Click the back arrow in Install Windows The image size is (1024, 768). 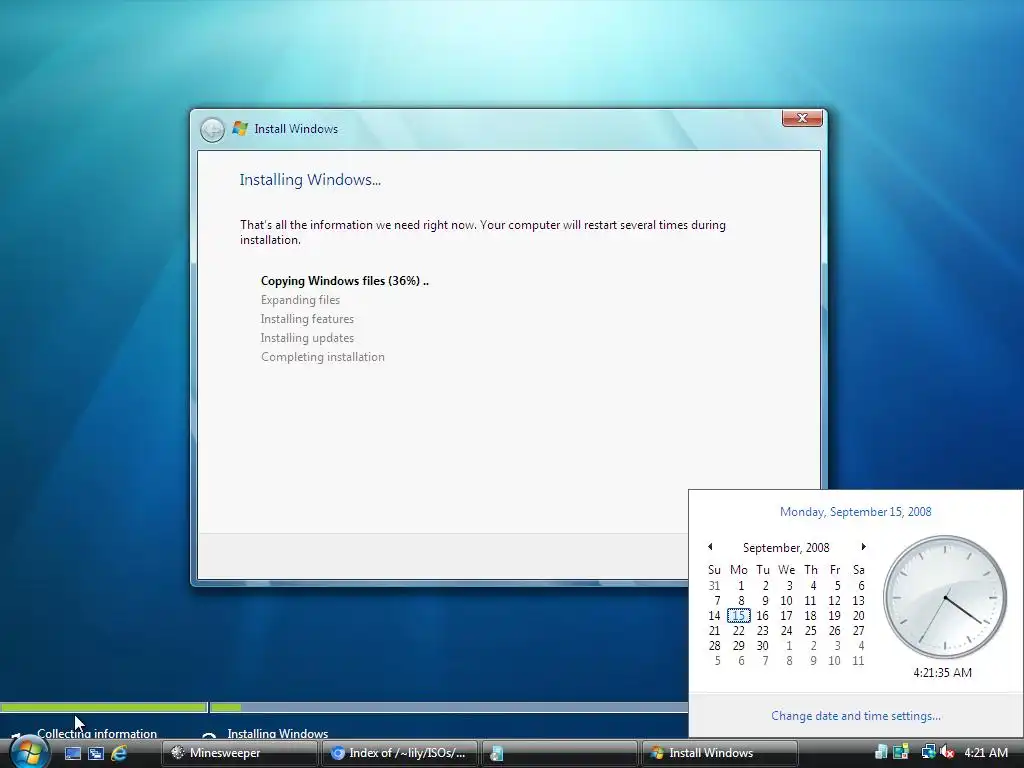click(212, 129)
